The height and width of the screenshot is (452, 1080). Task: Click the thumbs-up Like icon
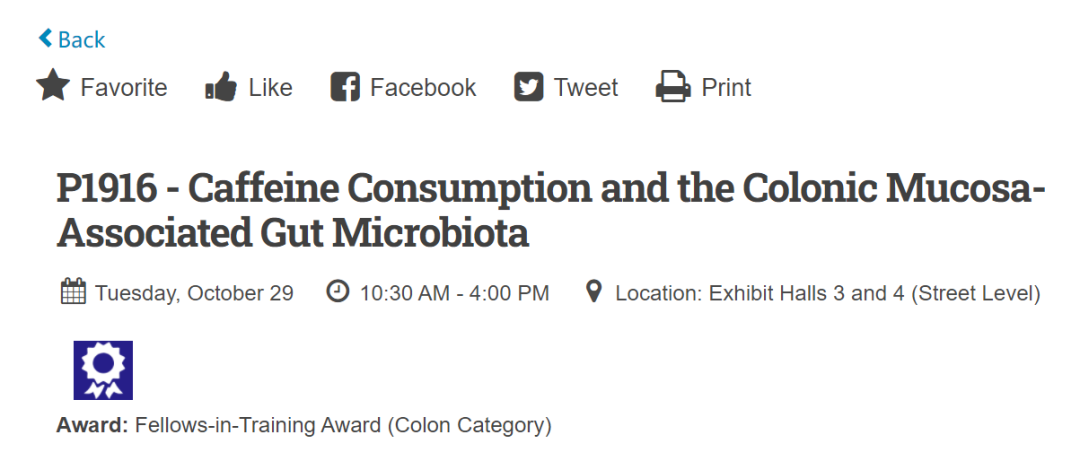[x=220, y=88]
